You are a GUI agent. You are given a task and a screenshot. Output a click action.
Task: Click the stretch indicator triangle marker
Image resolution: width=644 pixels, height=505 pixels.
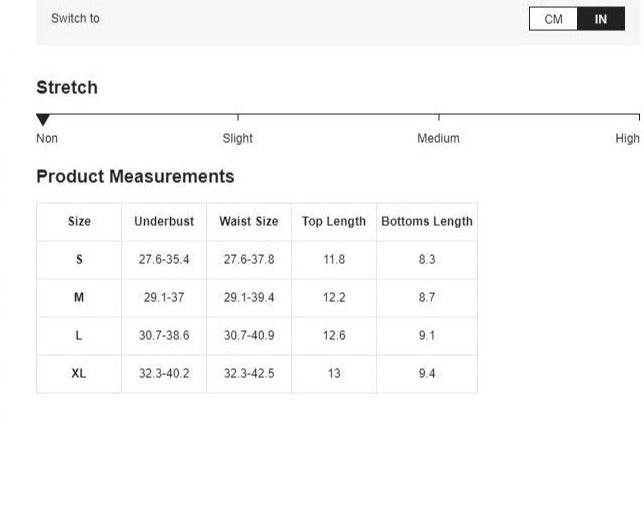[x=43, y=120]
